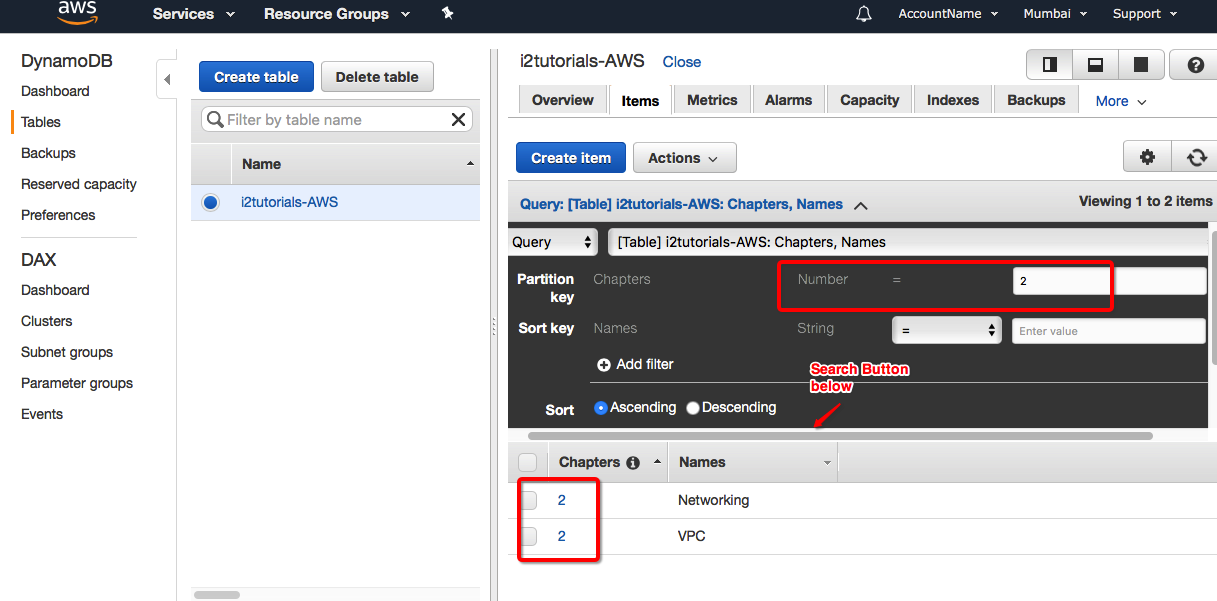Click the AWS logo home icon

click(x=77, y=13)
